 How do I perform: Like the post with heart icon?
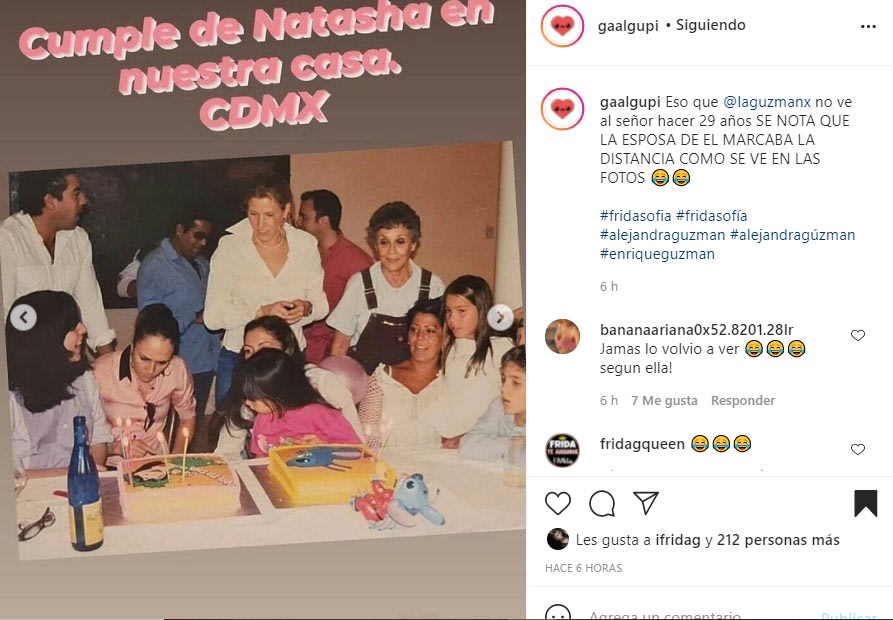click(x=558, y=503)
